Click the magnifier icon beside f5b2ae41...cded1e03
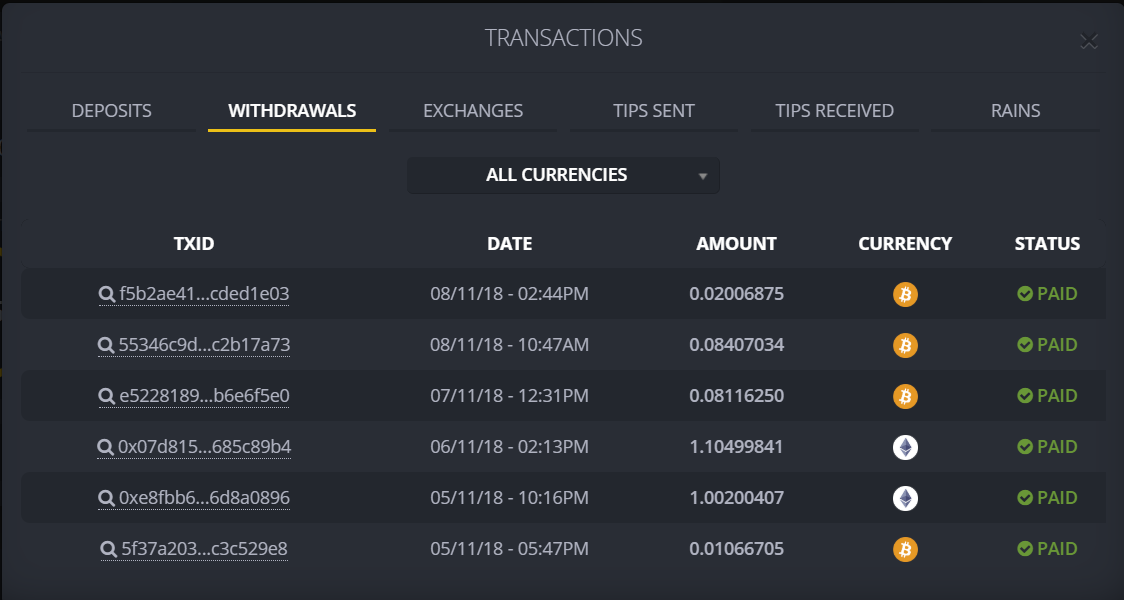Screen dimensions: 1124x600 pyautogui.click(x=107, y=295)
